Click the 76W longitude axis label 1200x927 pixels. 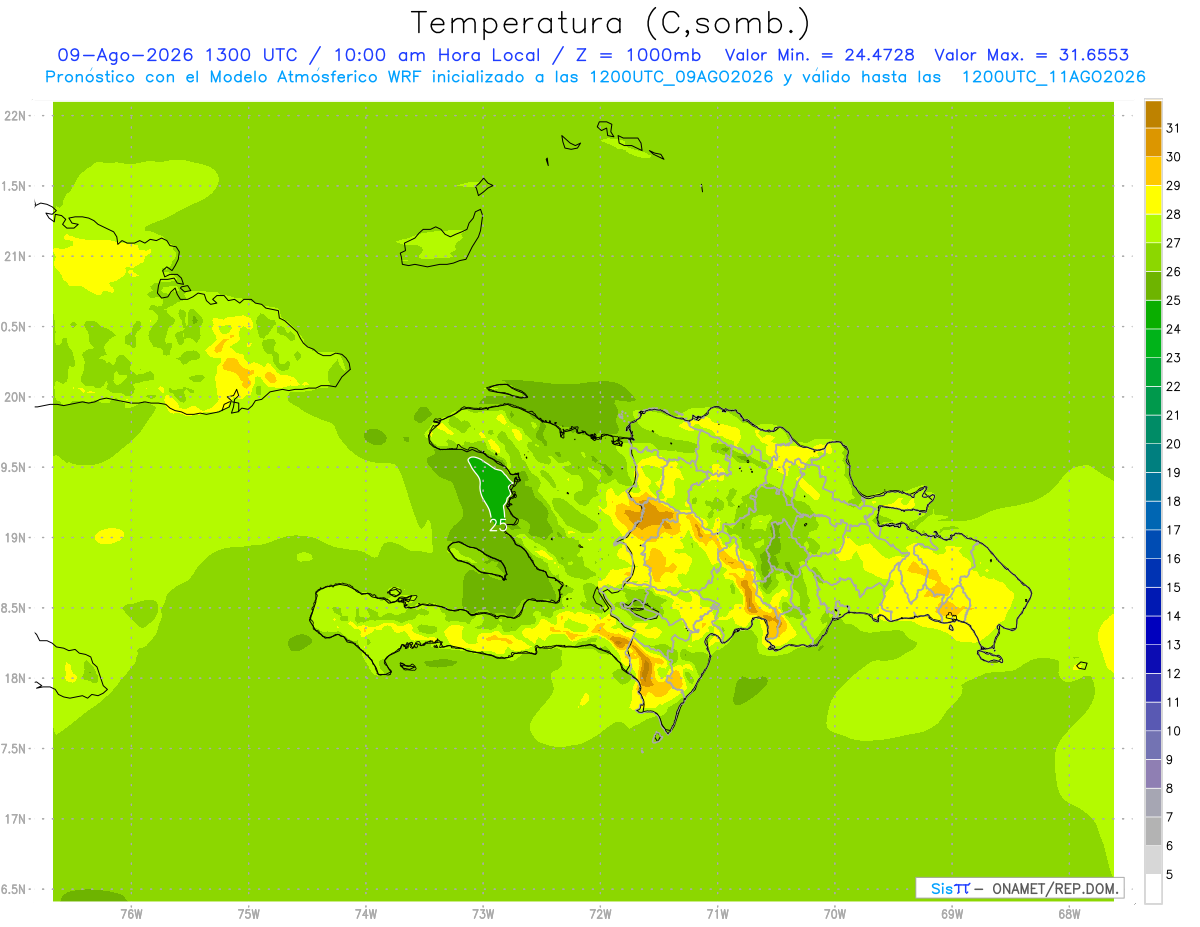pos(131,915)
